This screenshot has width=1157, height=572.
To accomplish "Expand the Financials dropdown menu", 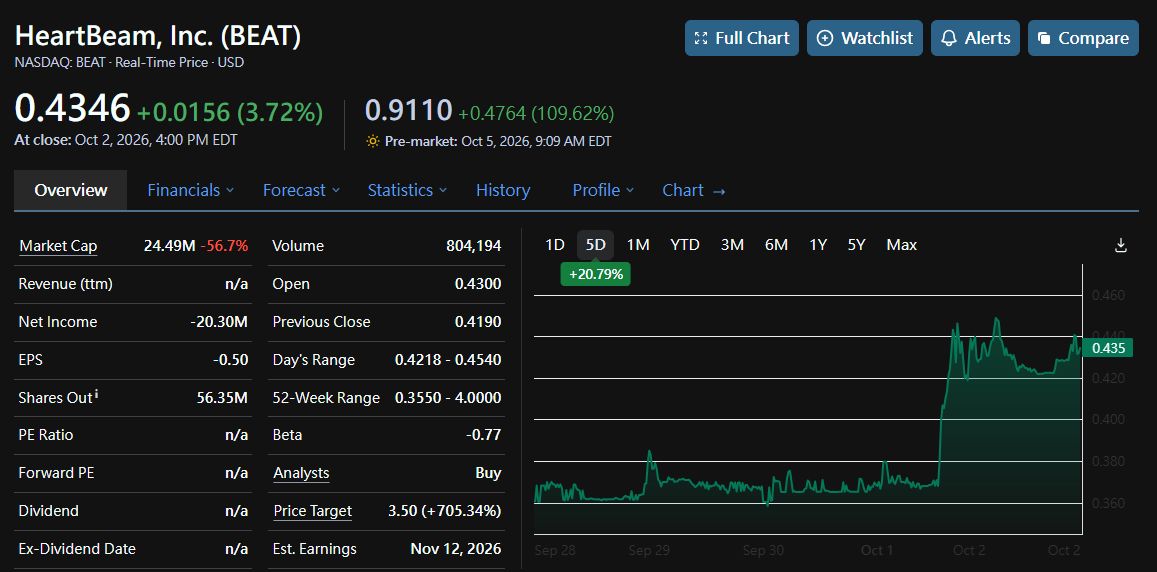I will click(x=190, y=190).
